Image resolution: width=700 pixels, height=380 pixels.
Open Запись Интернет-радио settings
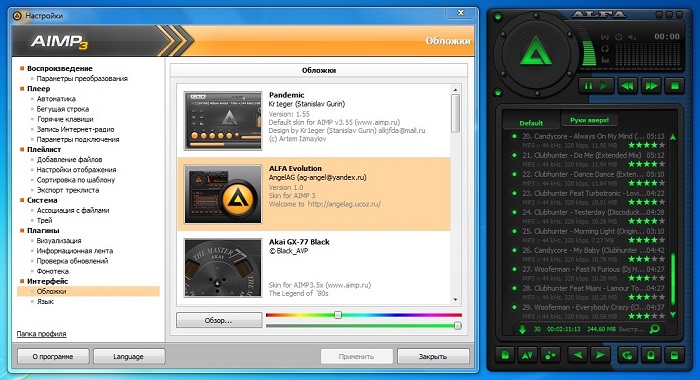(75, 129)
